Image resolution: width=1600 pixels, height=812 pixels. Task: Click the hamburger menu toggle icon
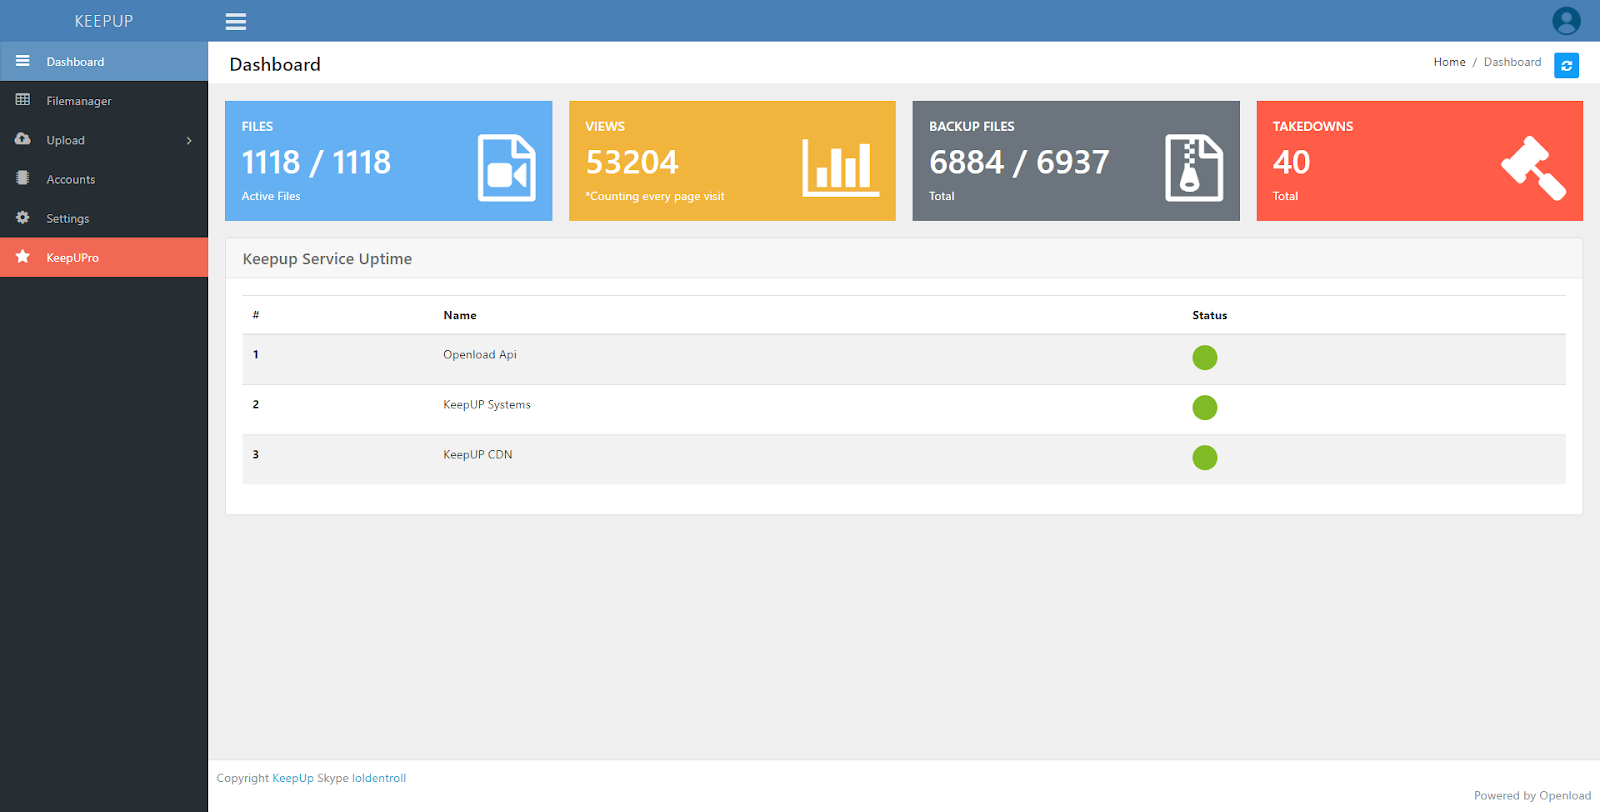236,21
